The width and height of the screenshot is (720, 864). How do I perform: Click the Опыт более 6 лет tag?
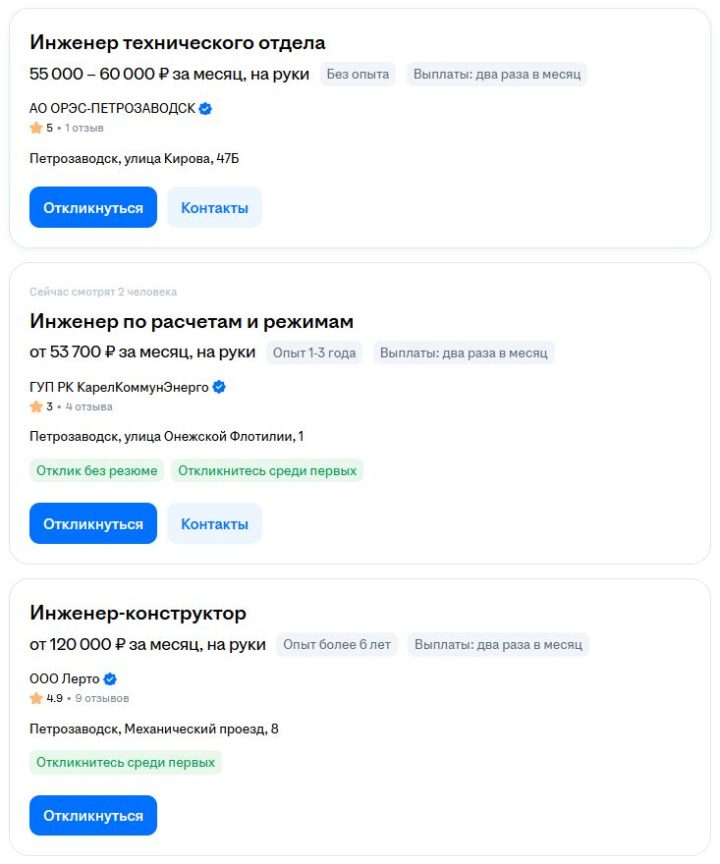(337, 644)
